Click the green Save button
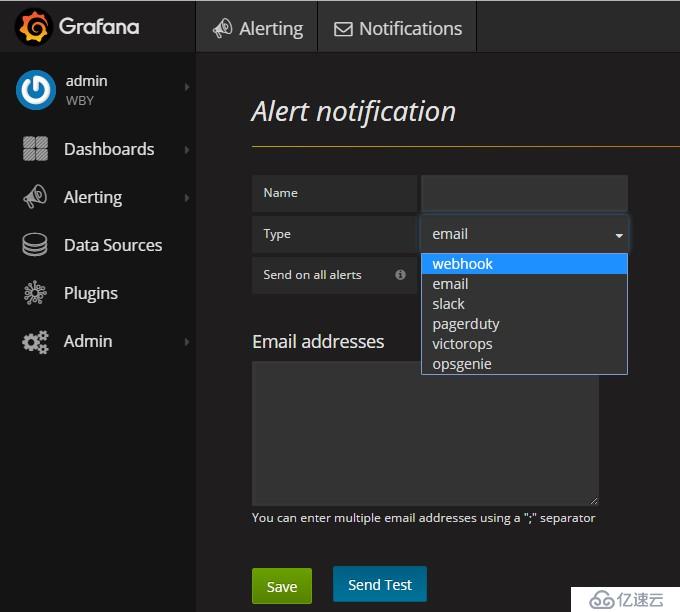This screenshot has width=680, height=612. [282, 586]
